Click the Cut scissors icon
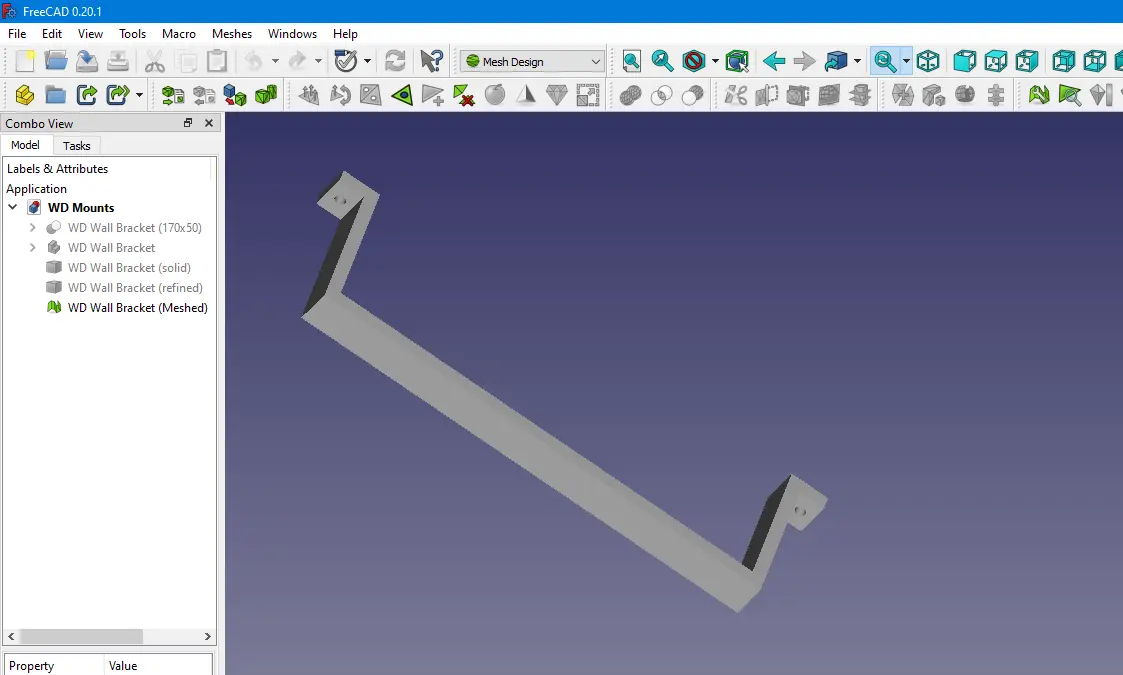The height and width of the screenshot is (675, 1123). click(154, 62)
